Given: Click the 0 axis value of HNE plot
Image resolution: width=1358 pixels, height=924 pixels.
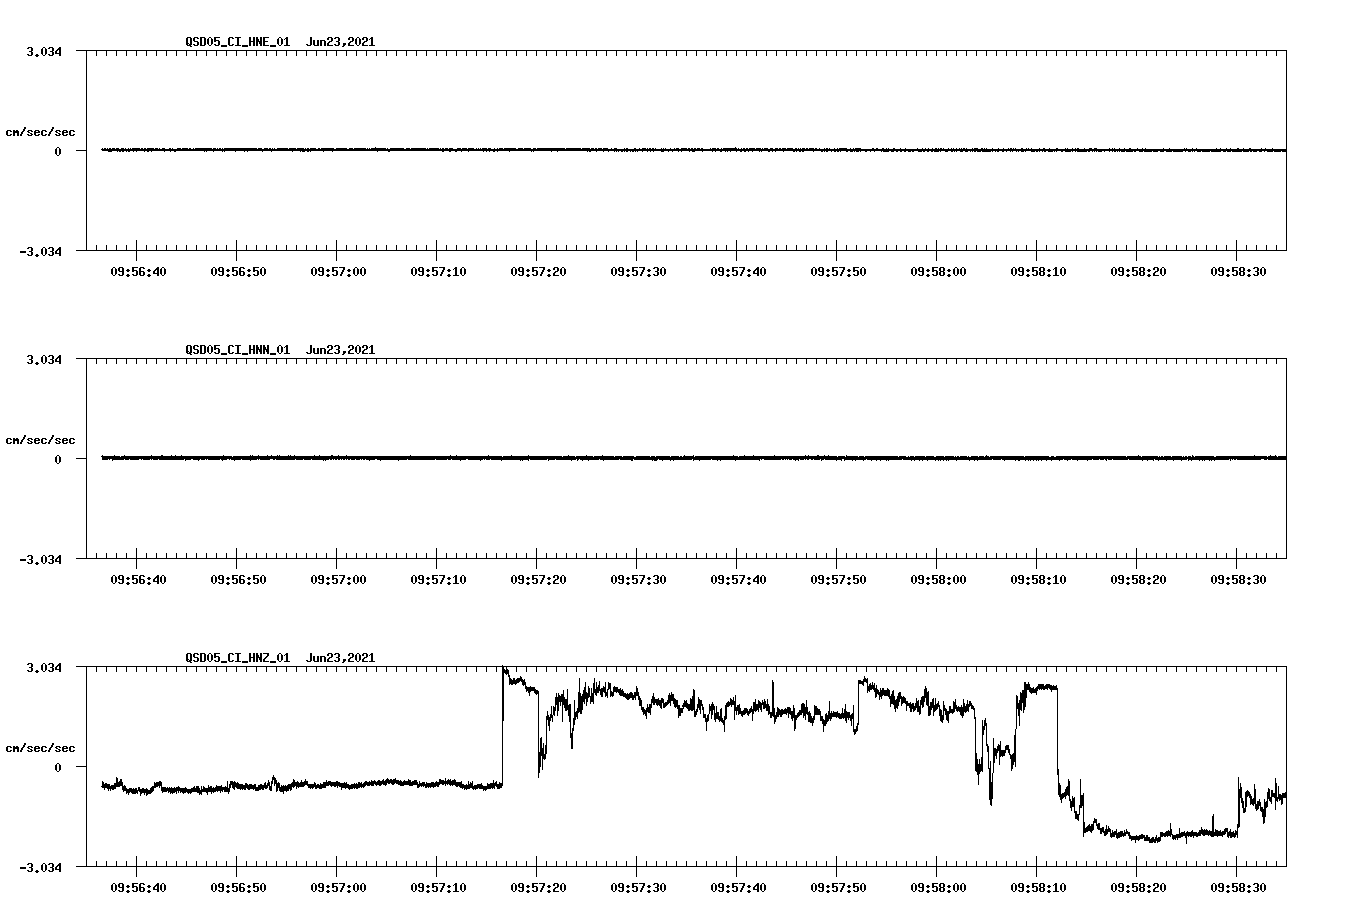Looking at the screenshot, I should (x=57, y=152).
